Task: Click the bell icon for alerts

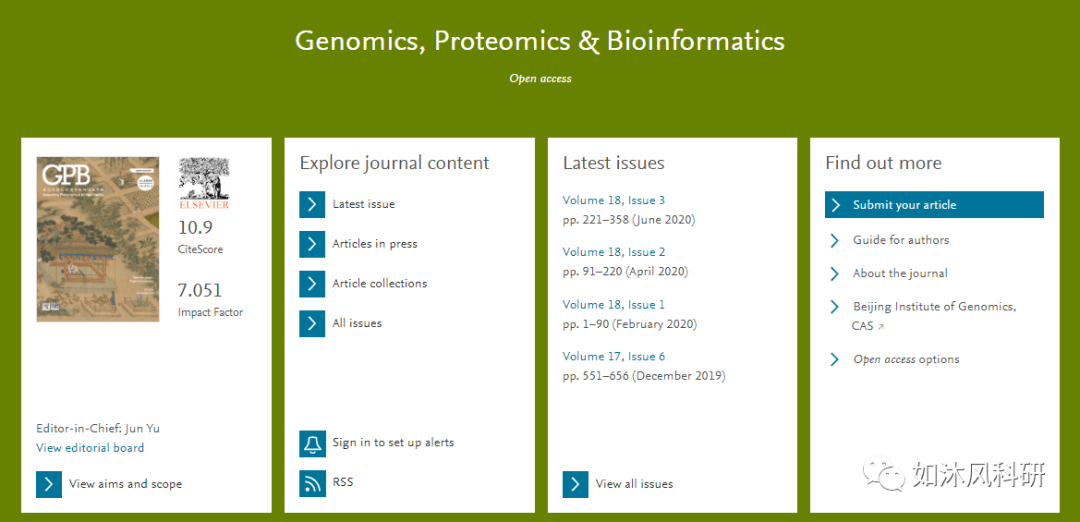Action: pos(312,443)
